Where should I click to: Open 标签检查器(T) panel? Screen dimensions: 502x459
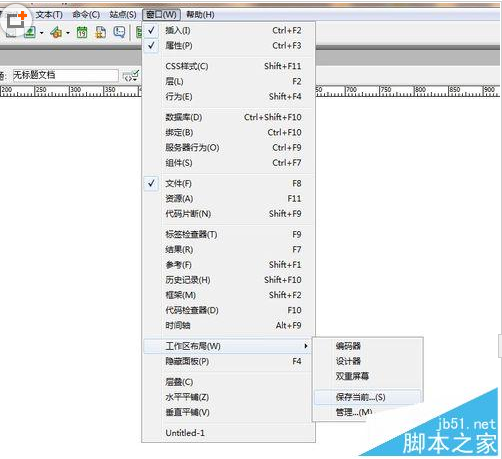(x=229, y=235)
